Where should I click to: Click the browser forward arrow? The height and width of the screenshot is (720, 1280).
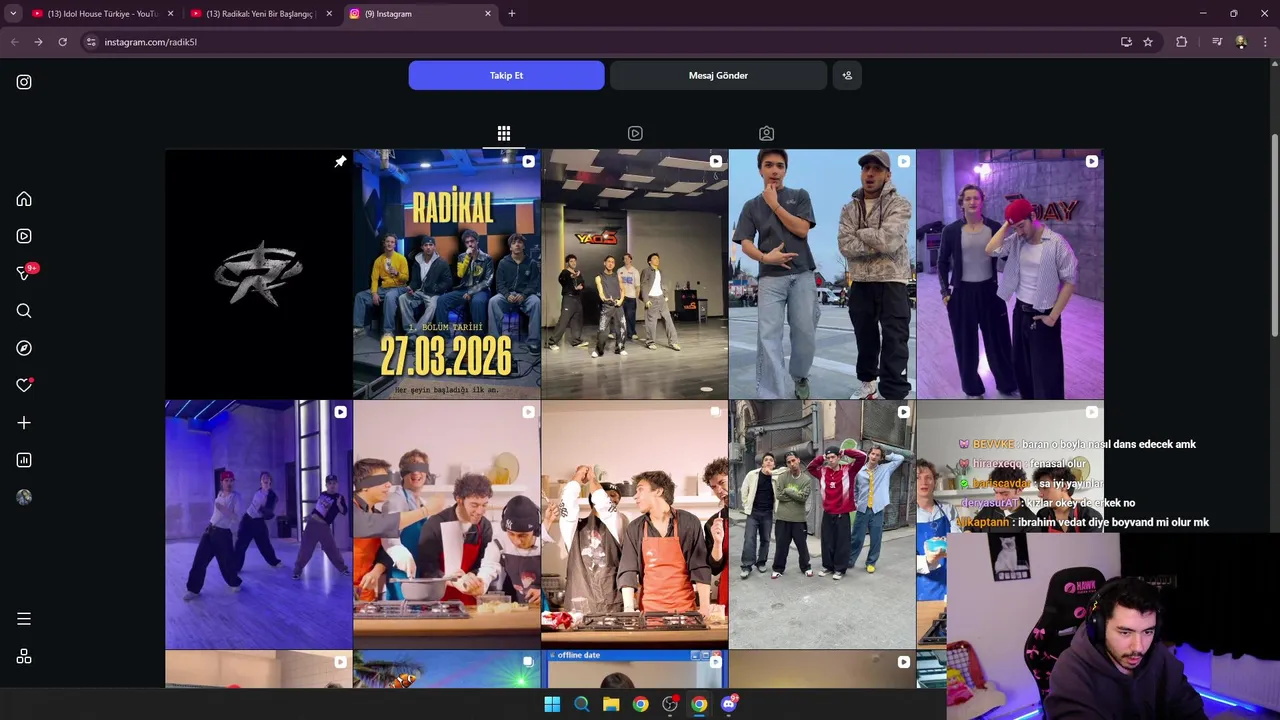(x=38, y=42)
